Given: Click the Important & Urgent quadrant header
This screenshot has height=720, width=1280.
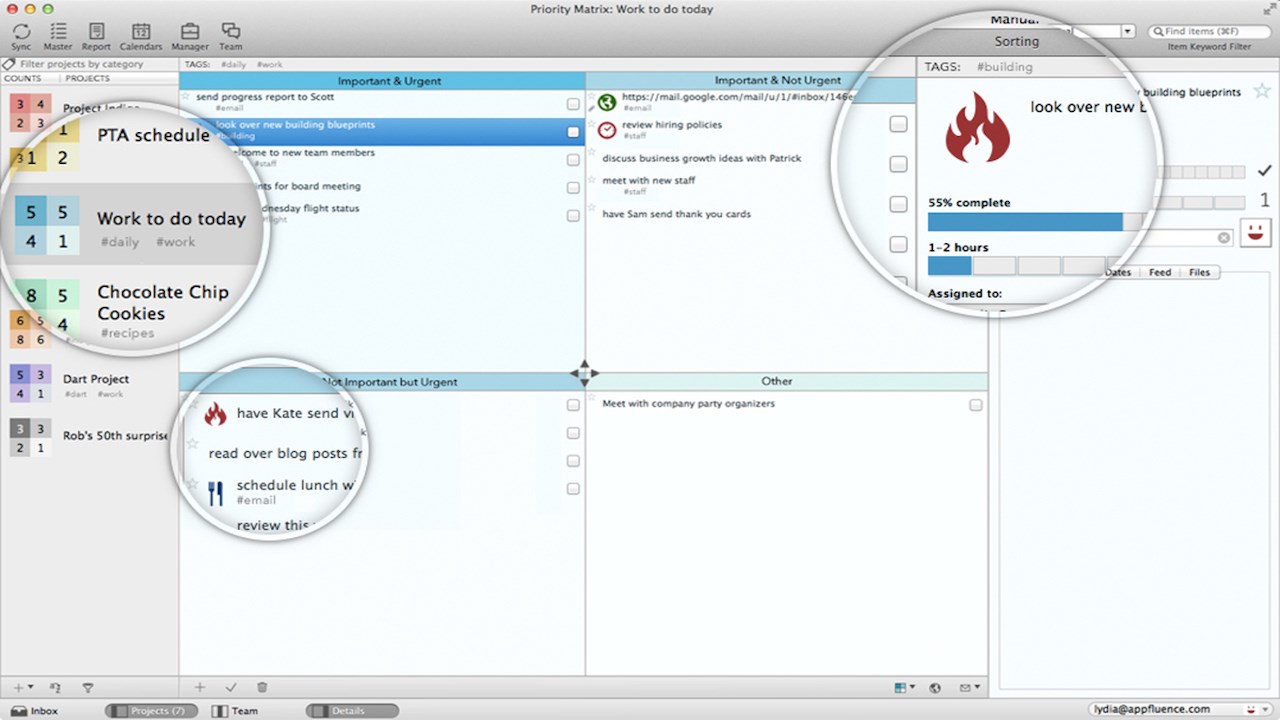Looking at the screenshot, I should click(x=382, y=81).
